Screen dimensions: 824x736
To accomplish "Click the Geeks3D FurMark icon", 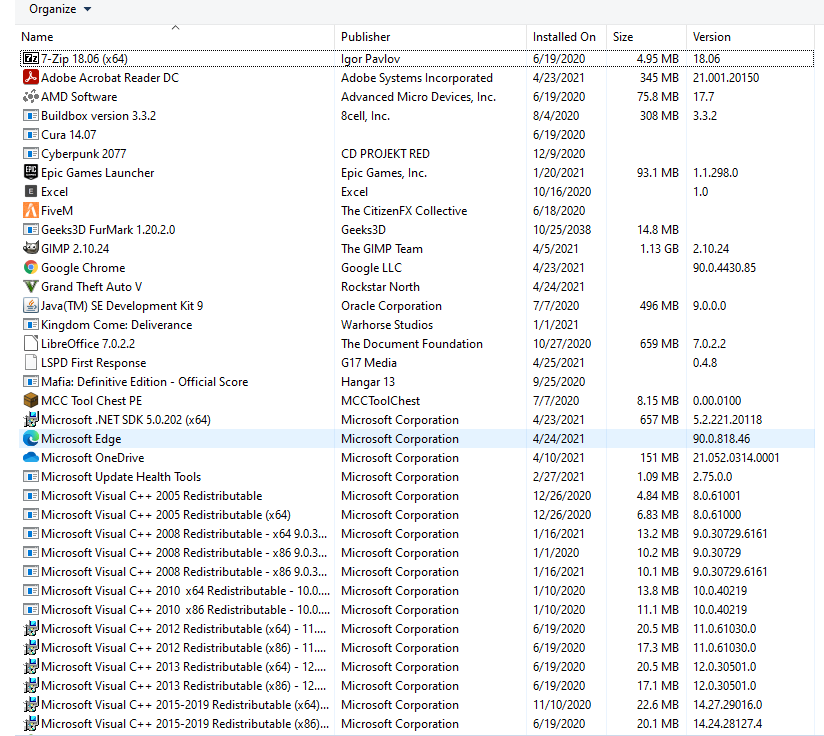I will click(31, 229).
